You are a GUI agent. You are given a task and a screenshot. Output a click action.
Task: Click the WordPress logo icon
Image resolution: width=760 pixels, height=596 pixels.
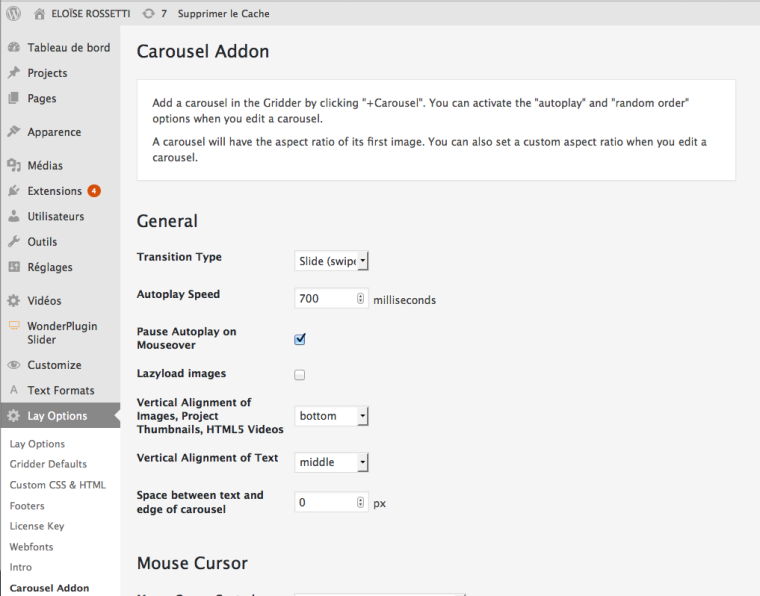(x=13, y=14)
